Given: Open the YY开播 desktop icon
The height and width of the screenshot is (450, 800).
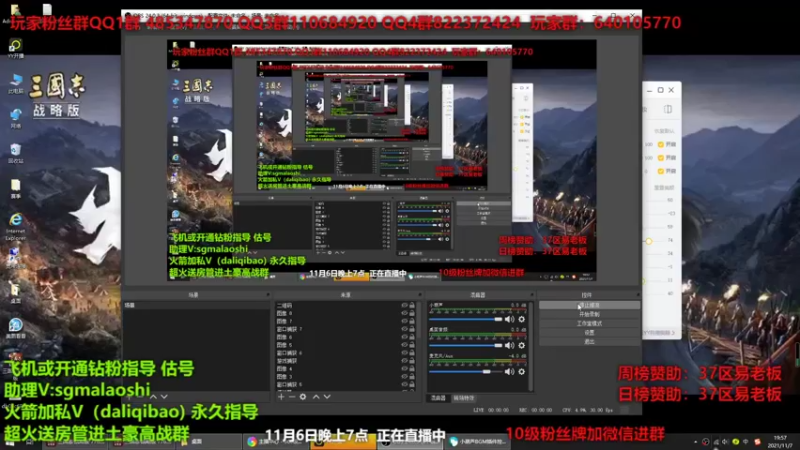Looking at the screenshot, I should pyautogui.click(x=15, y=48).
